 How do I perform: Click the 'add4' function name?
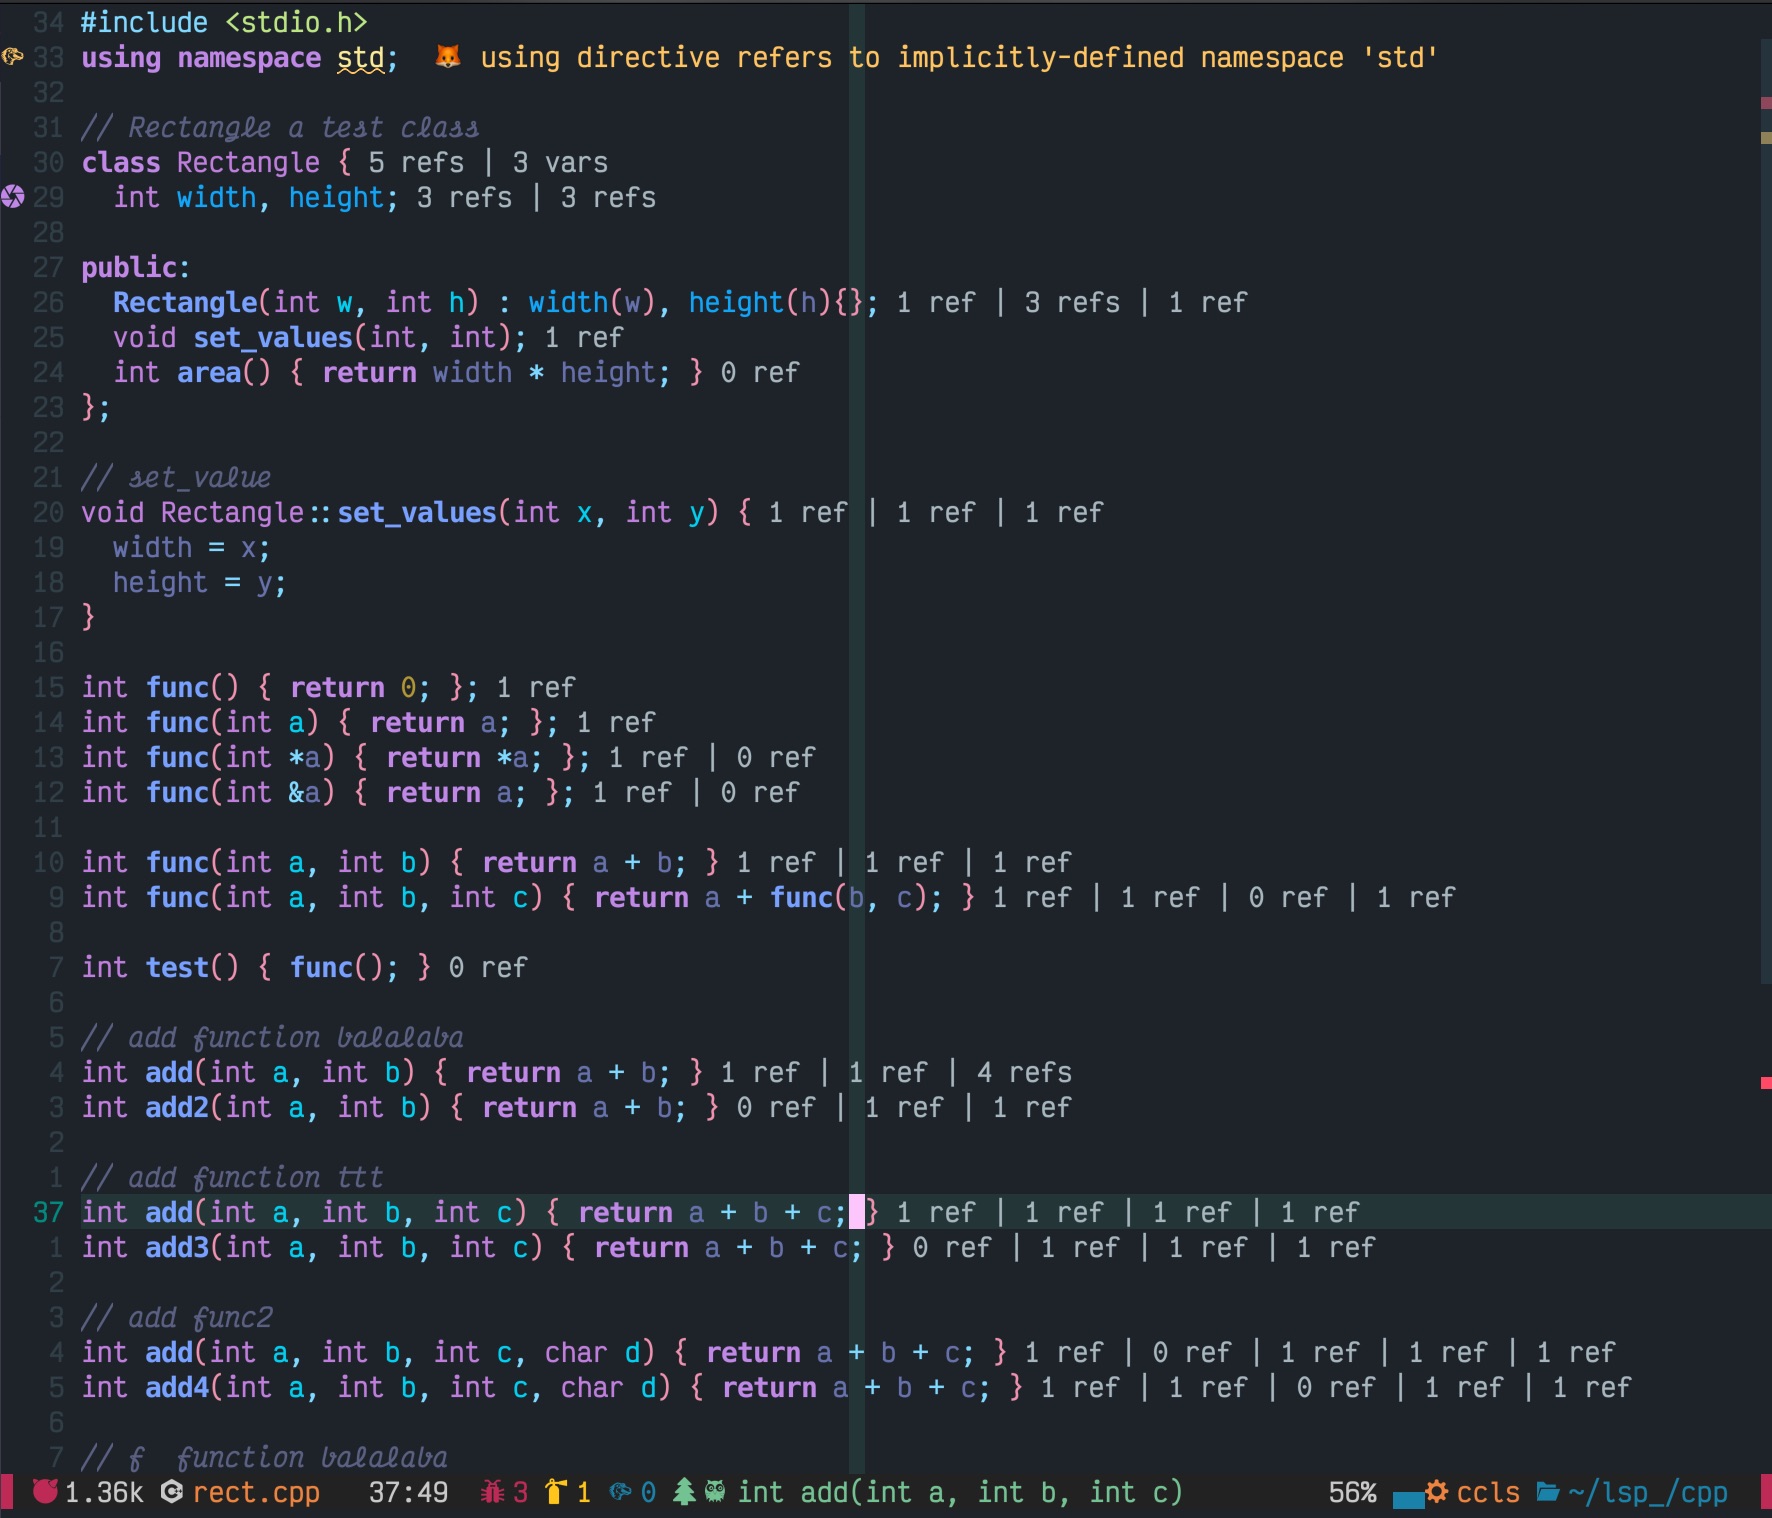pyautogui.click(x=176, y=1387)
